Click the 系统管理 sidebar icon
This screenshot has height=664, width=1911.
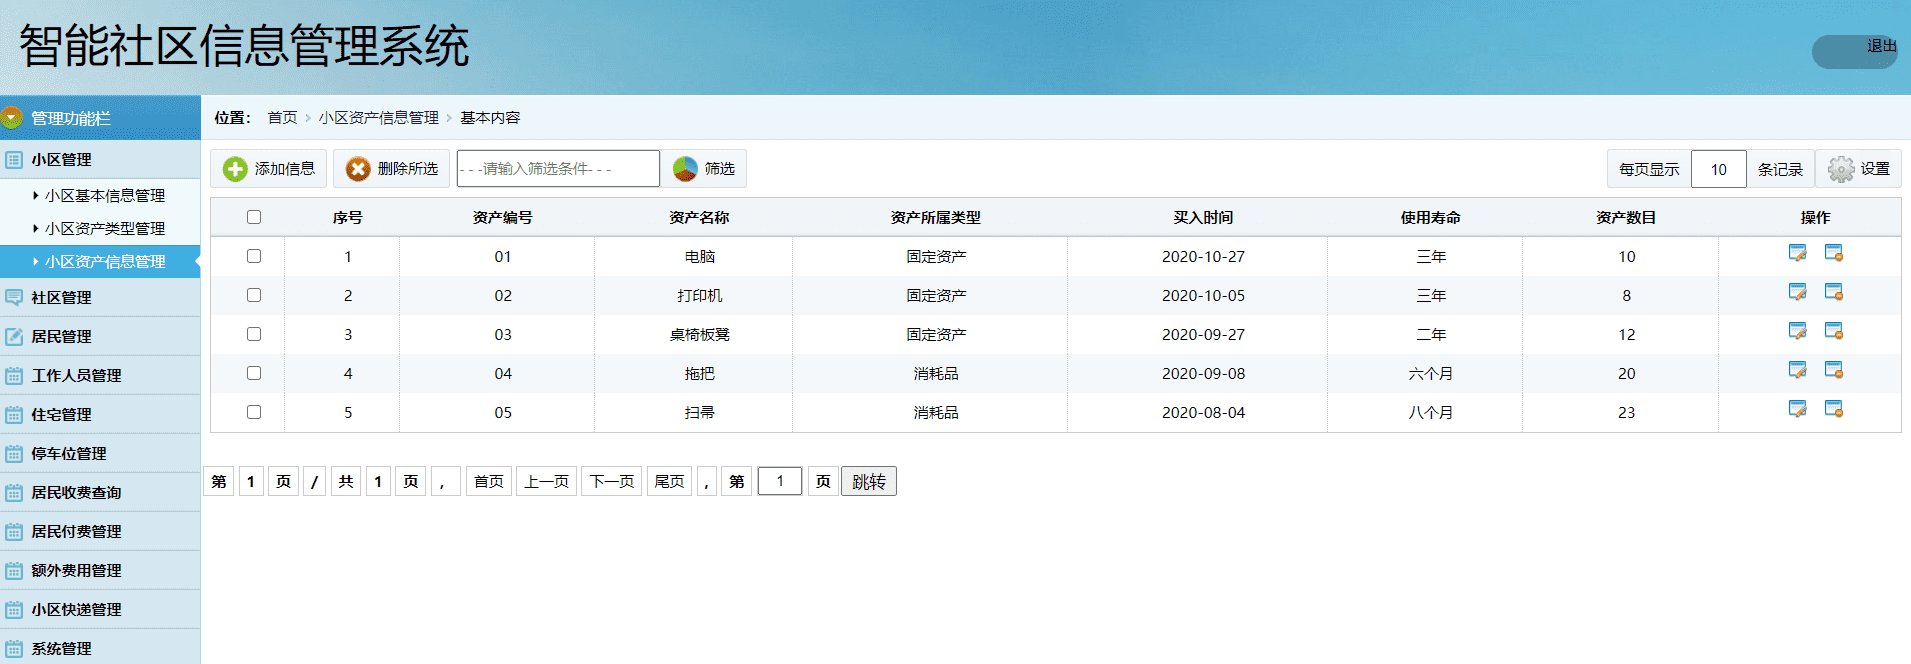[14, 648]
